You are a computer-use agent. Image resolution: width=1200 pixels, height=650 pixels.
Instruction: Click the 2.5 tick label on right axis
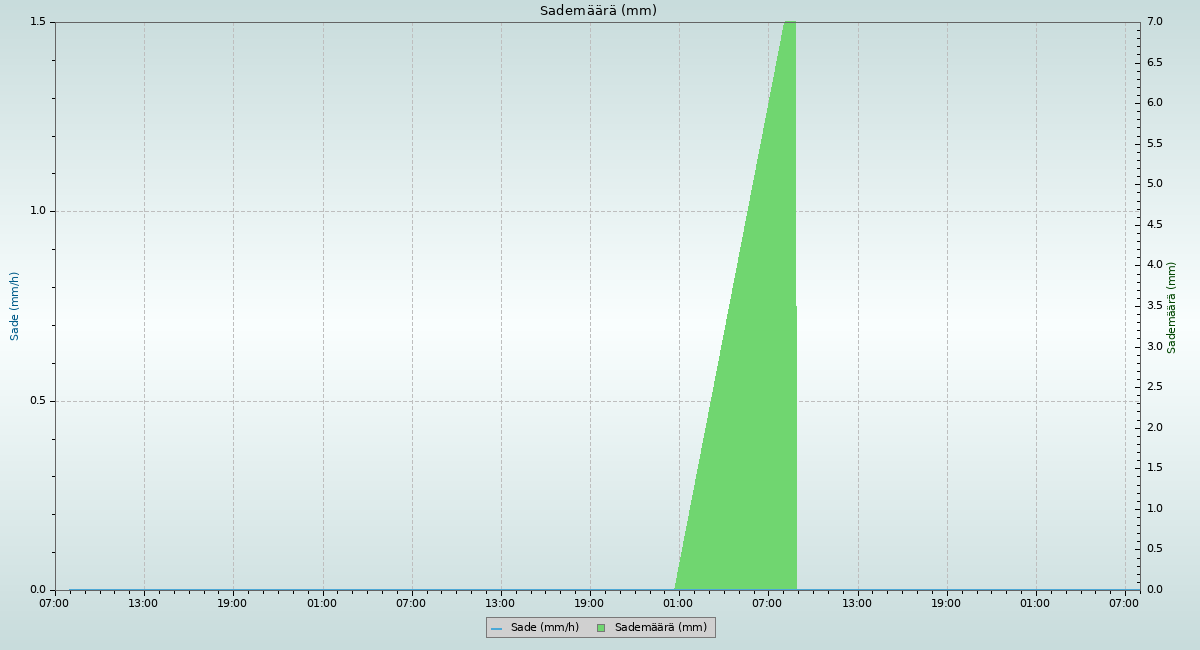tap(1154, 386)
